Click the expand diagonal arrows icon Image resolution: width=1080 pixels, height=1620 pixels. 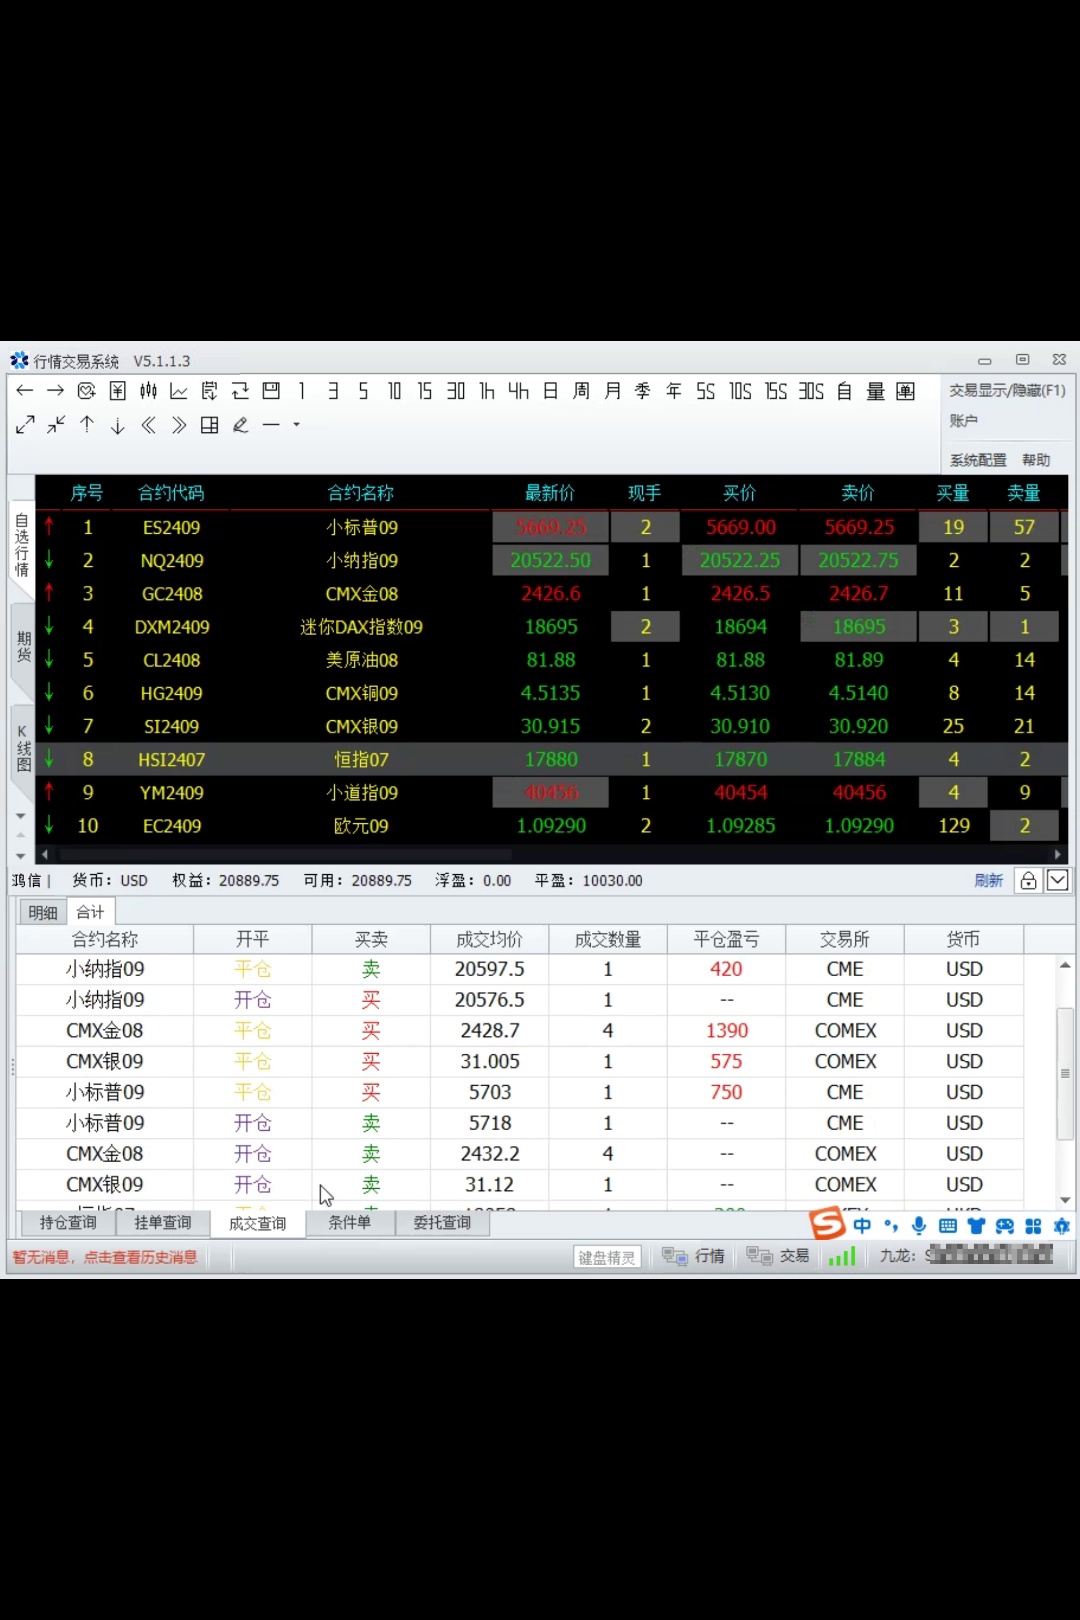[25, 425]
